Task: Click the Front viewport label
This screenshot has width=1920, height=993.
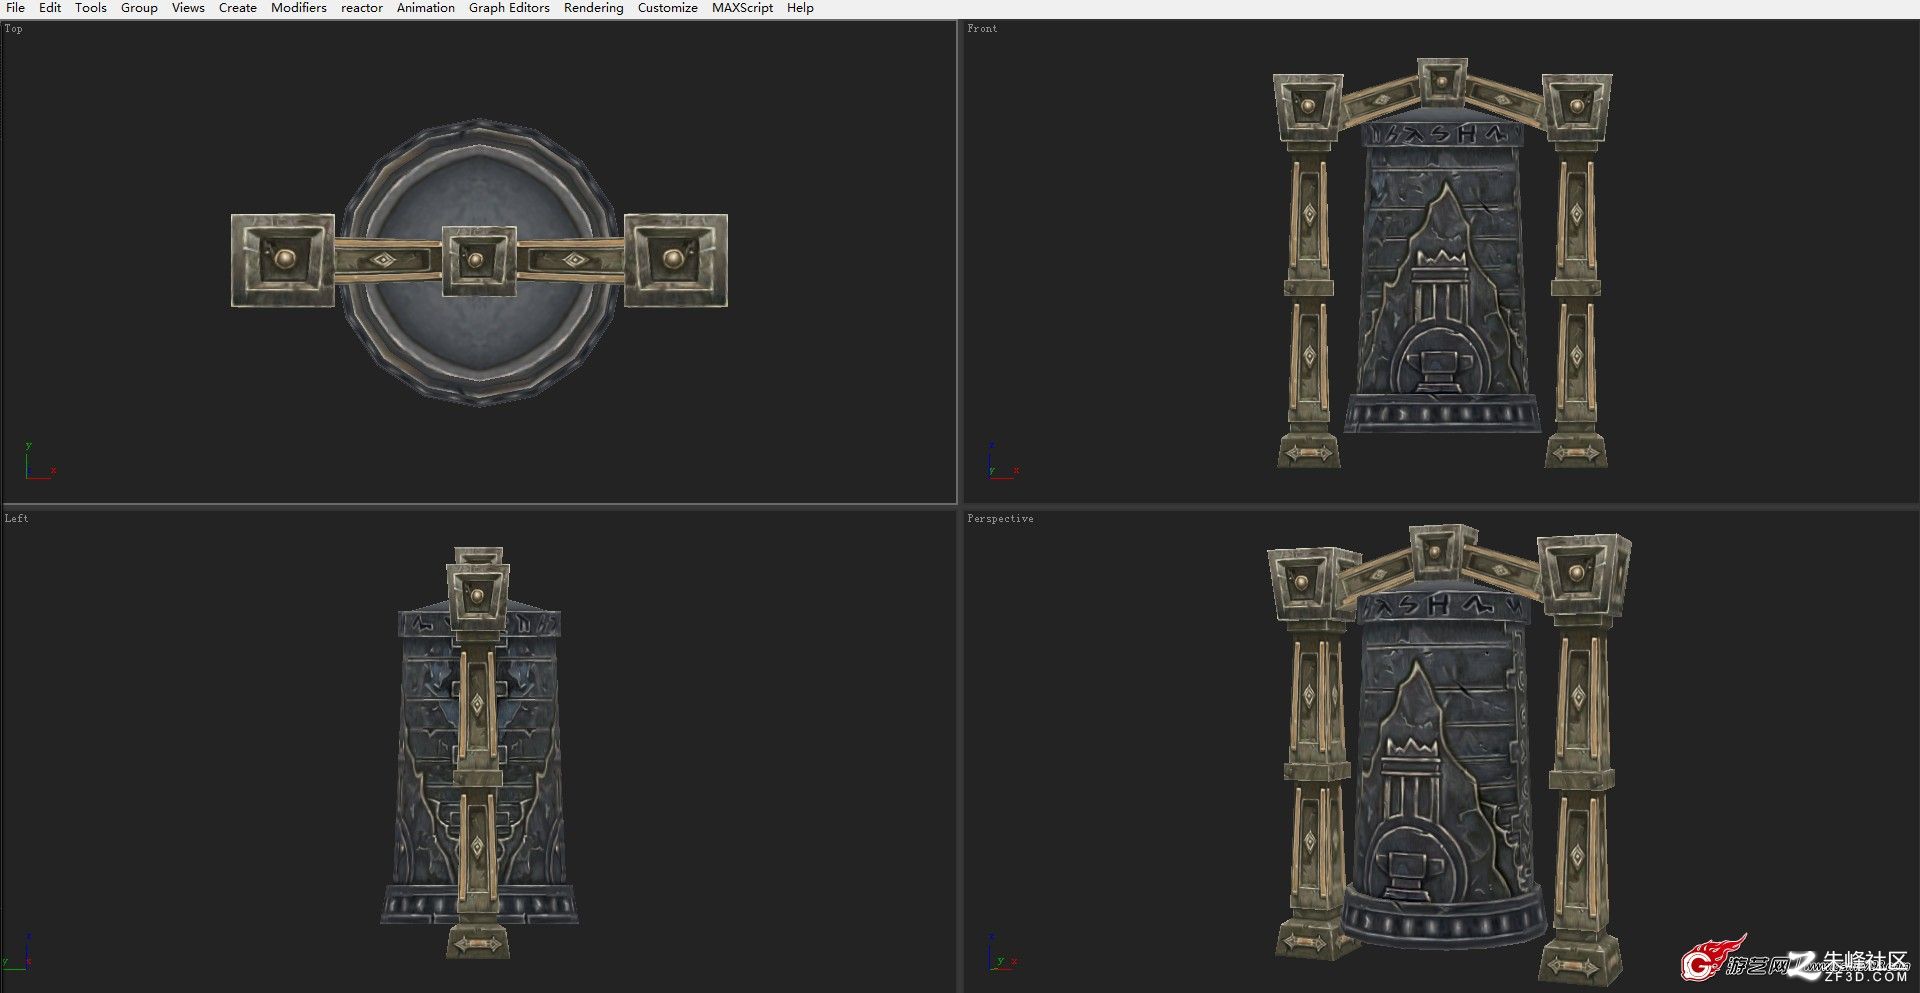Action: point(982,29)
